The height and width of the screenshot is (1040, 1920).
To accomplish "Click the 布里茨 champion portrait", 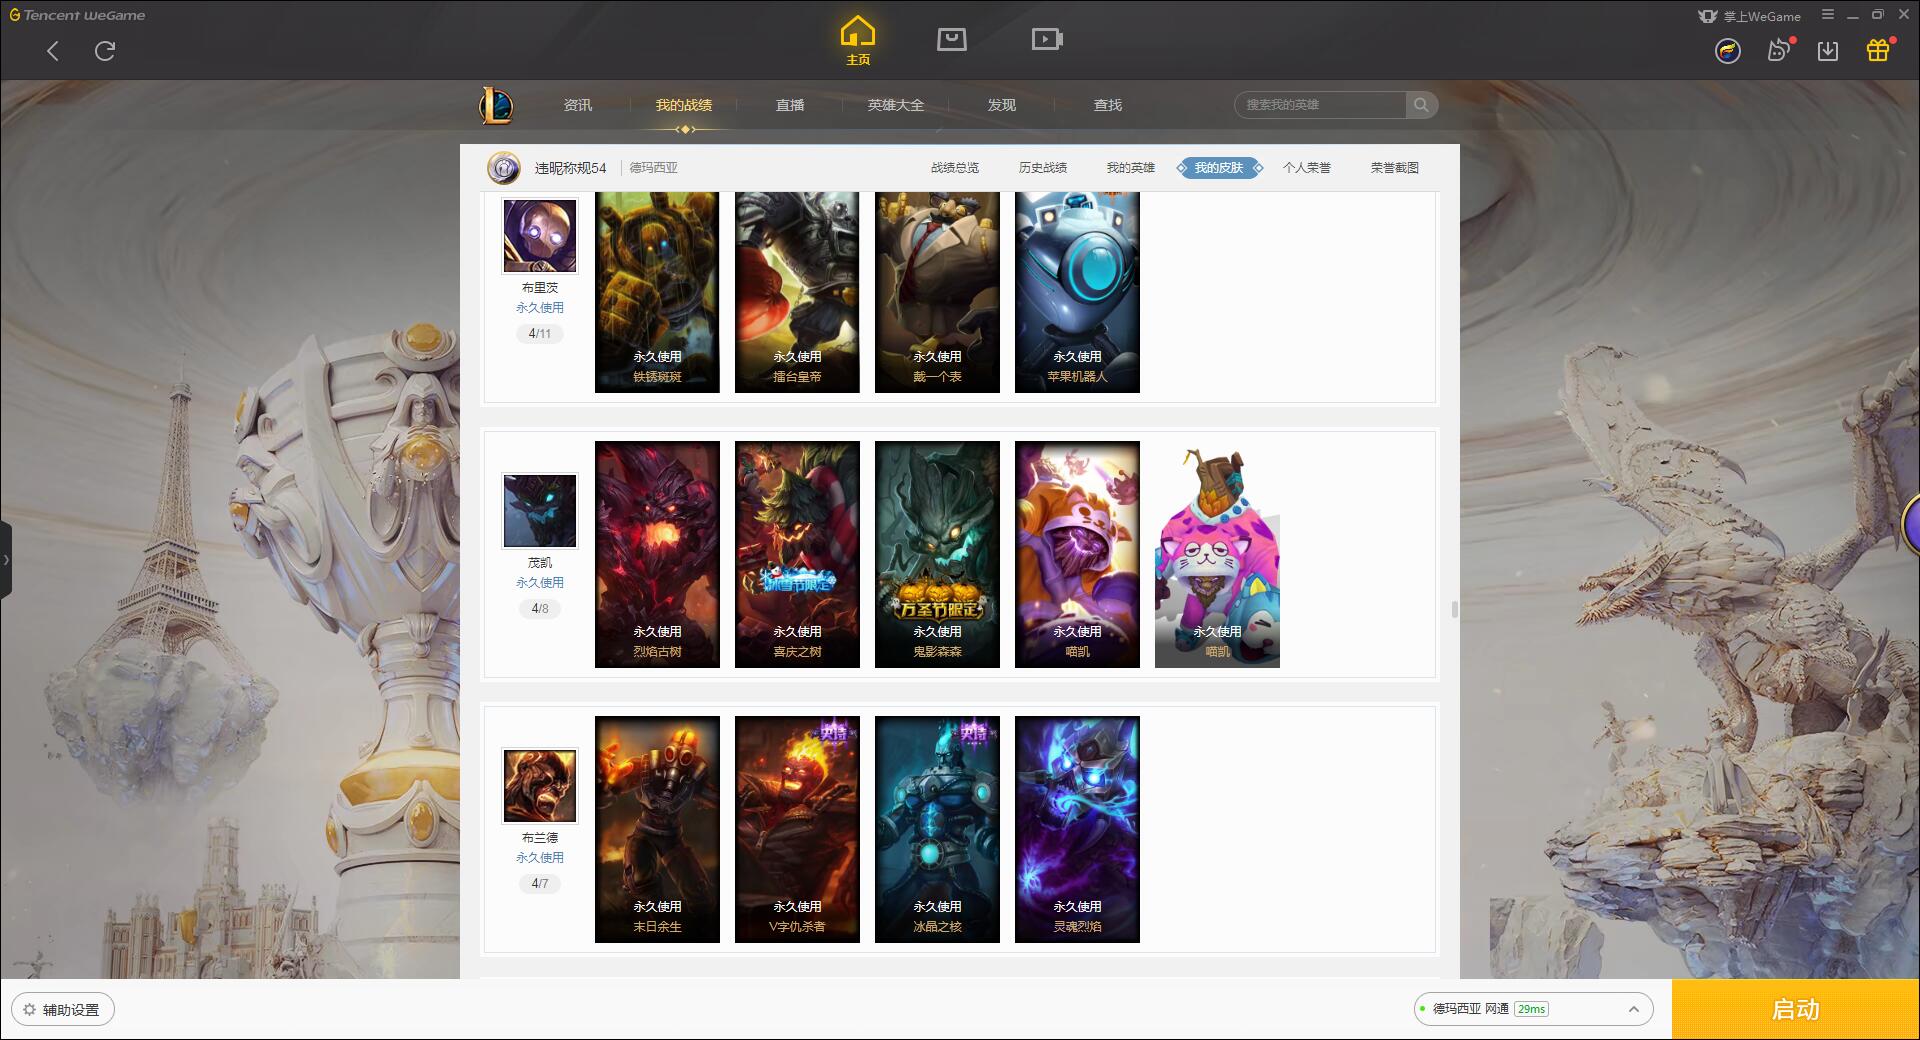I will pos(540,236).
